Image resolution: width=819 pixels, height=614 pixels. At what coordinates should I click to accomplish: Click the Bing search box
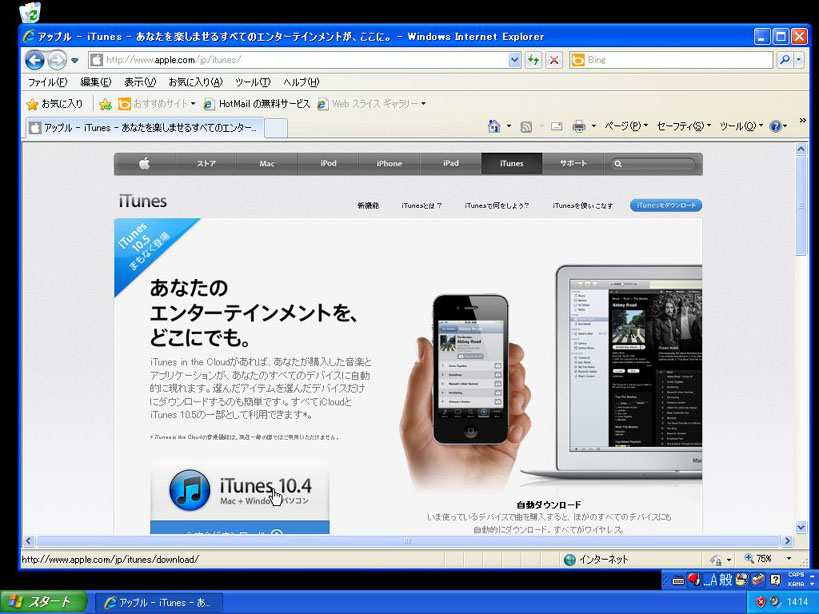point(671,60)
